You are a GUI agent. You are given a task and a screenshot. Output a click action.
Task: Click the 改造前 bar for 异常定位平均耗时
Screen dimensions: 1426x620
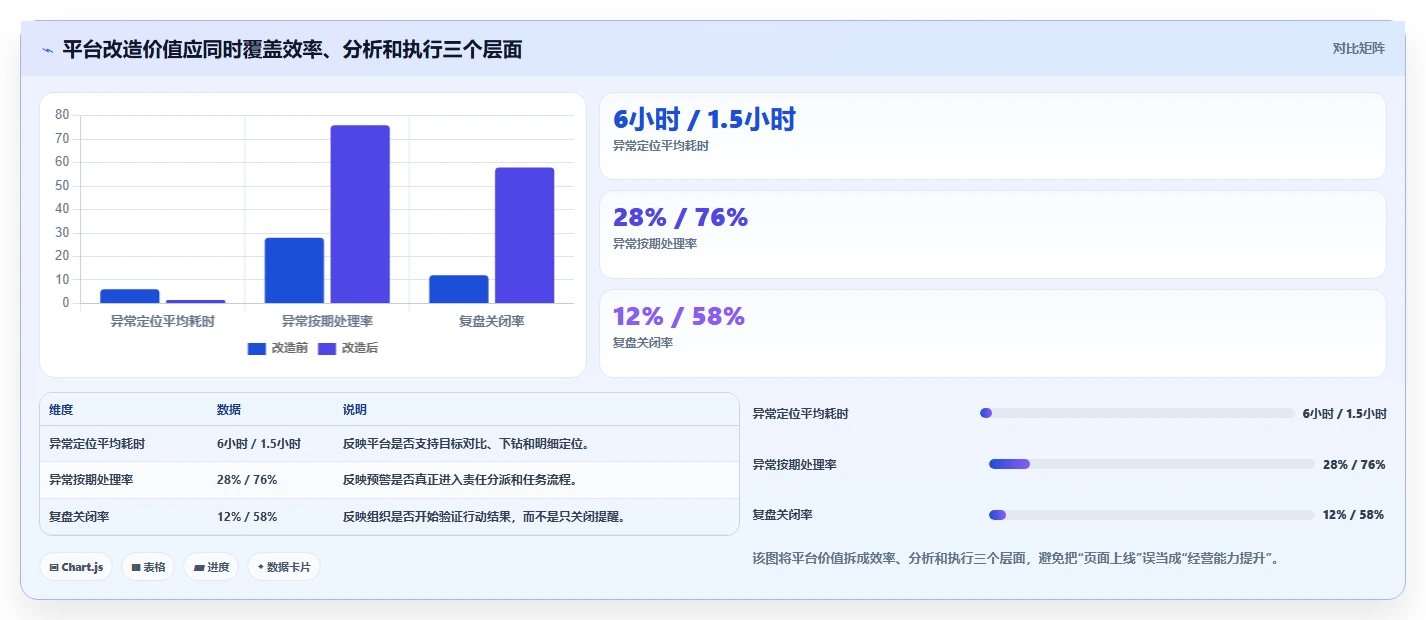coord(130,296)
